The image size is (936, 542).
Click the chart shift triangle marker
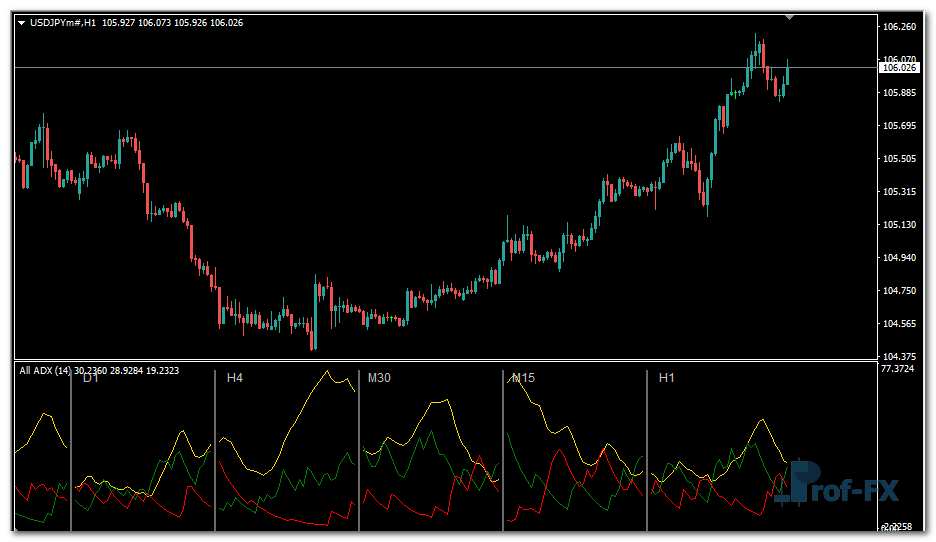(x=791, y=16)
